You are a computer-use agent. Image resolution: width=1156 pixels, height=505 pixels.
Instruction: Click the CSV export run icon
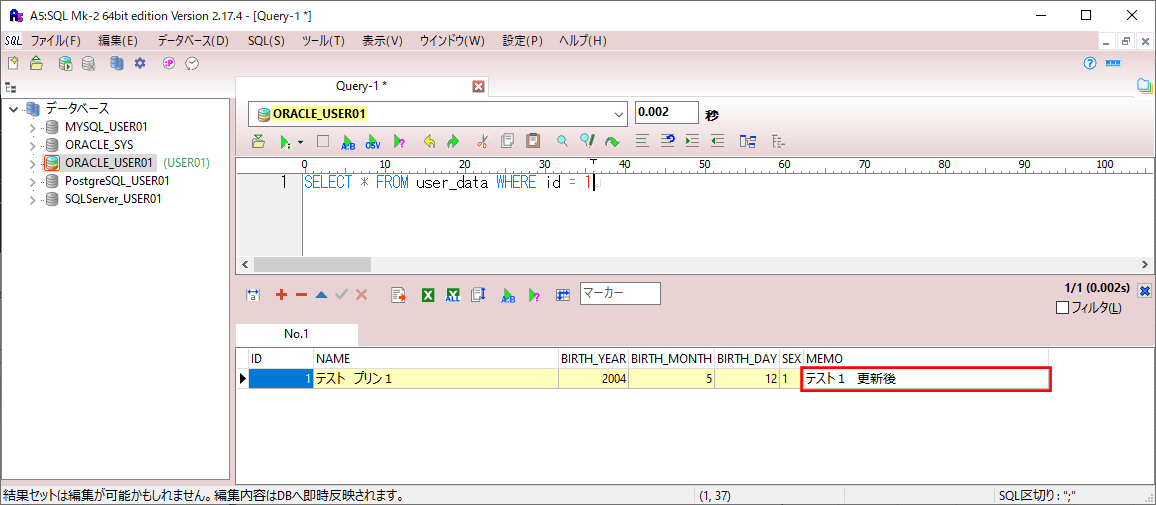coord(373,140)
